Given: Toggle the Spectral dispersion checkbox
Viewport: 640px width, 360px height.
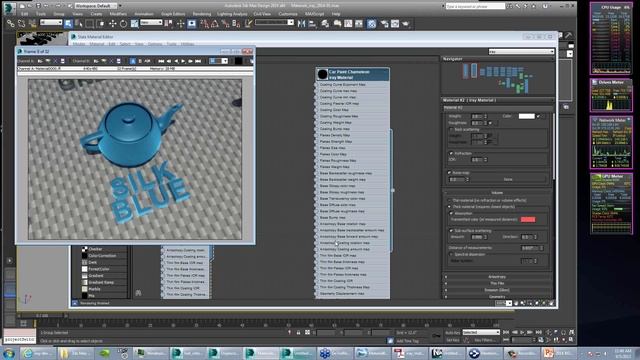Looking at the screenshot, I should click(451, 254).
